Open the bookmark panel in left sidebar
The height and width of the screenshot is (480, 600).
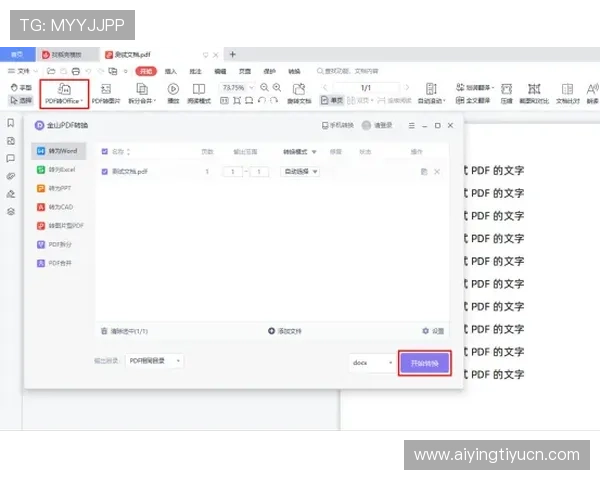[11, 123]
